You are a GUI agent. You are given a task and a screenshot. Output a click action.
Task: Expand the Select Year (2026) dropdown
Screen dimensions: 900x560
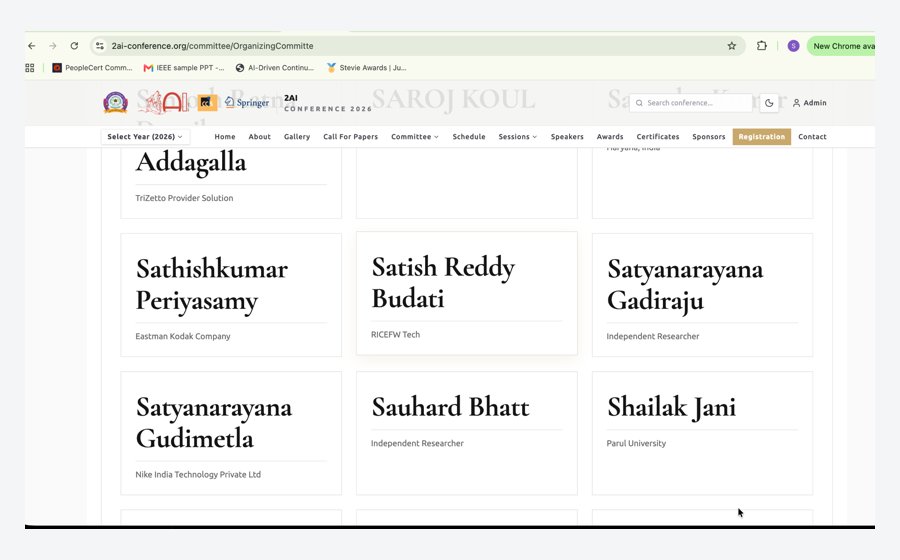[145, 137]
